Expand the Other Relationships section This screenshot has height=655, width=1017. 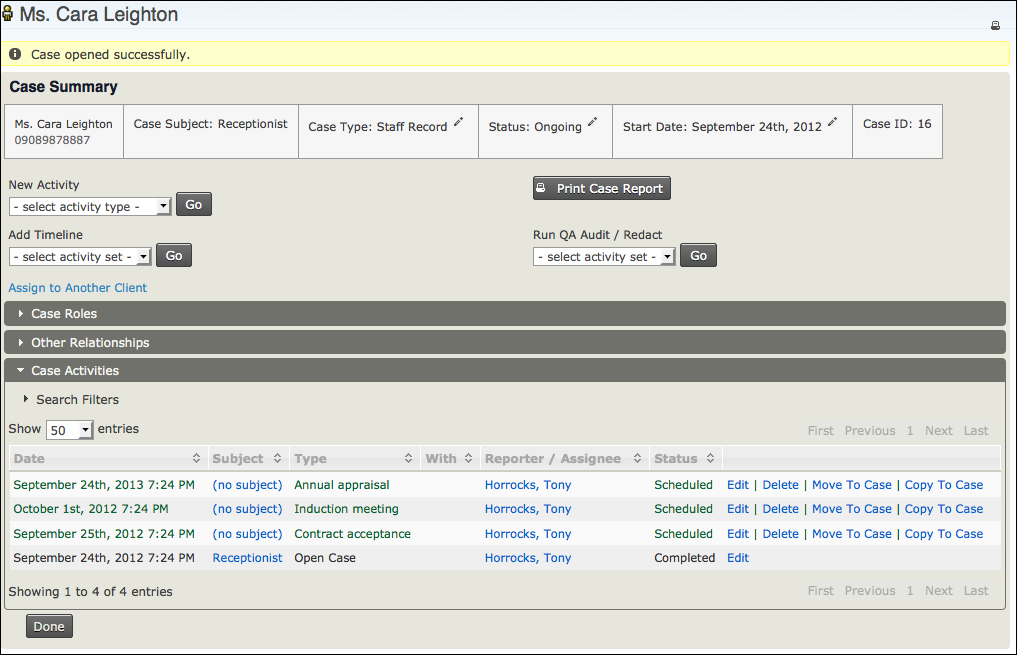click(90, 343)
